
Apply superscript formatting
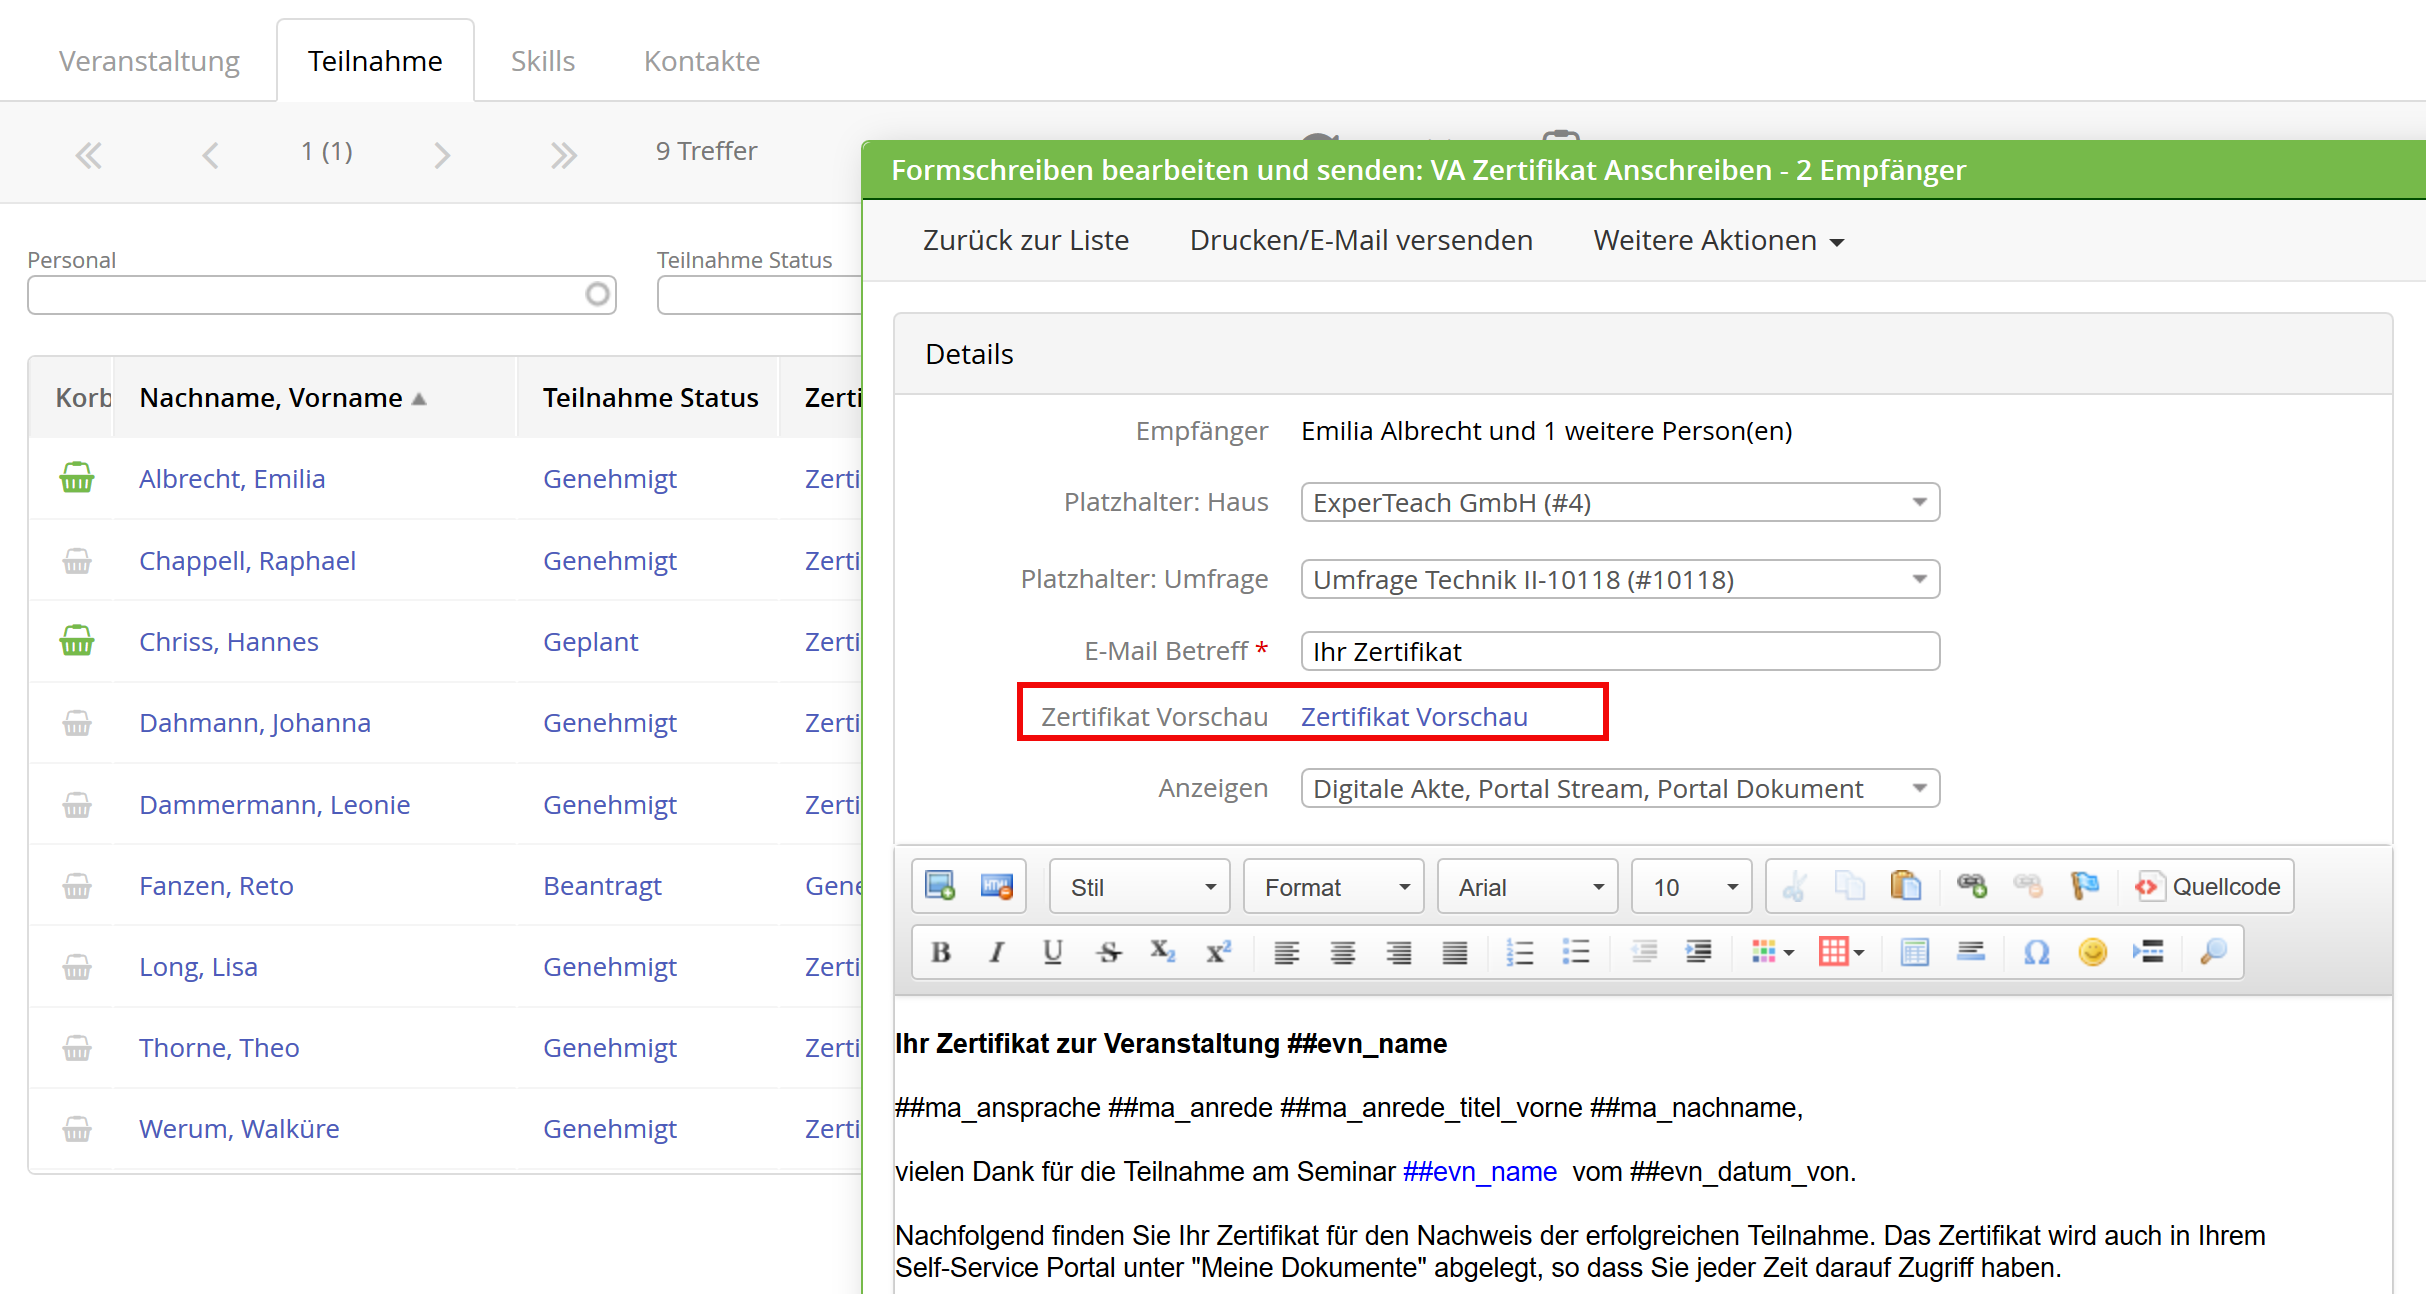pyautogui.click(x=1219, y=952)
